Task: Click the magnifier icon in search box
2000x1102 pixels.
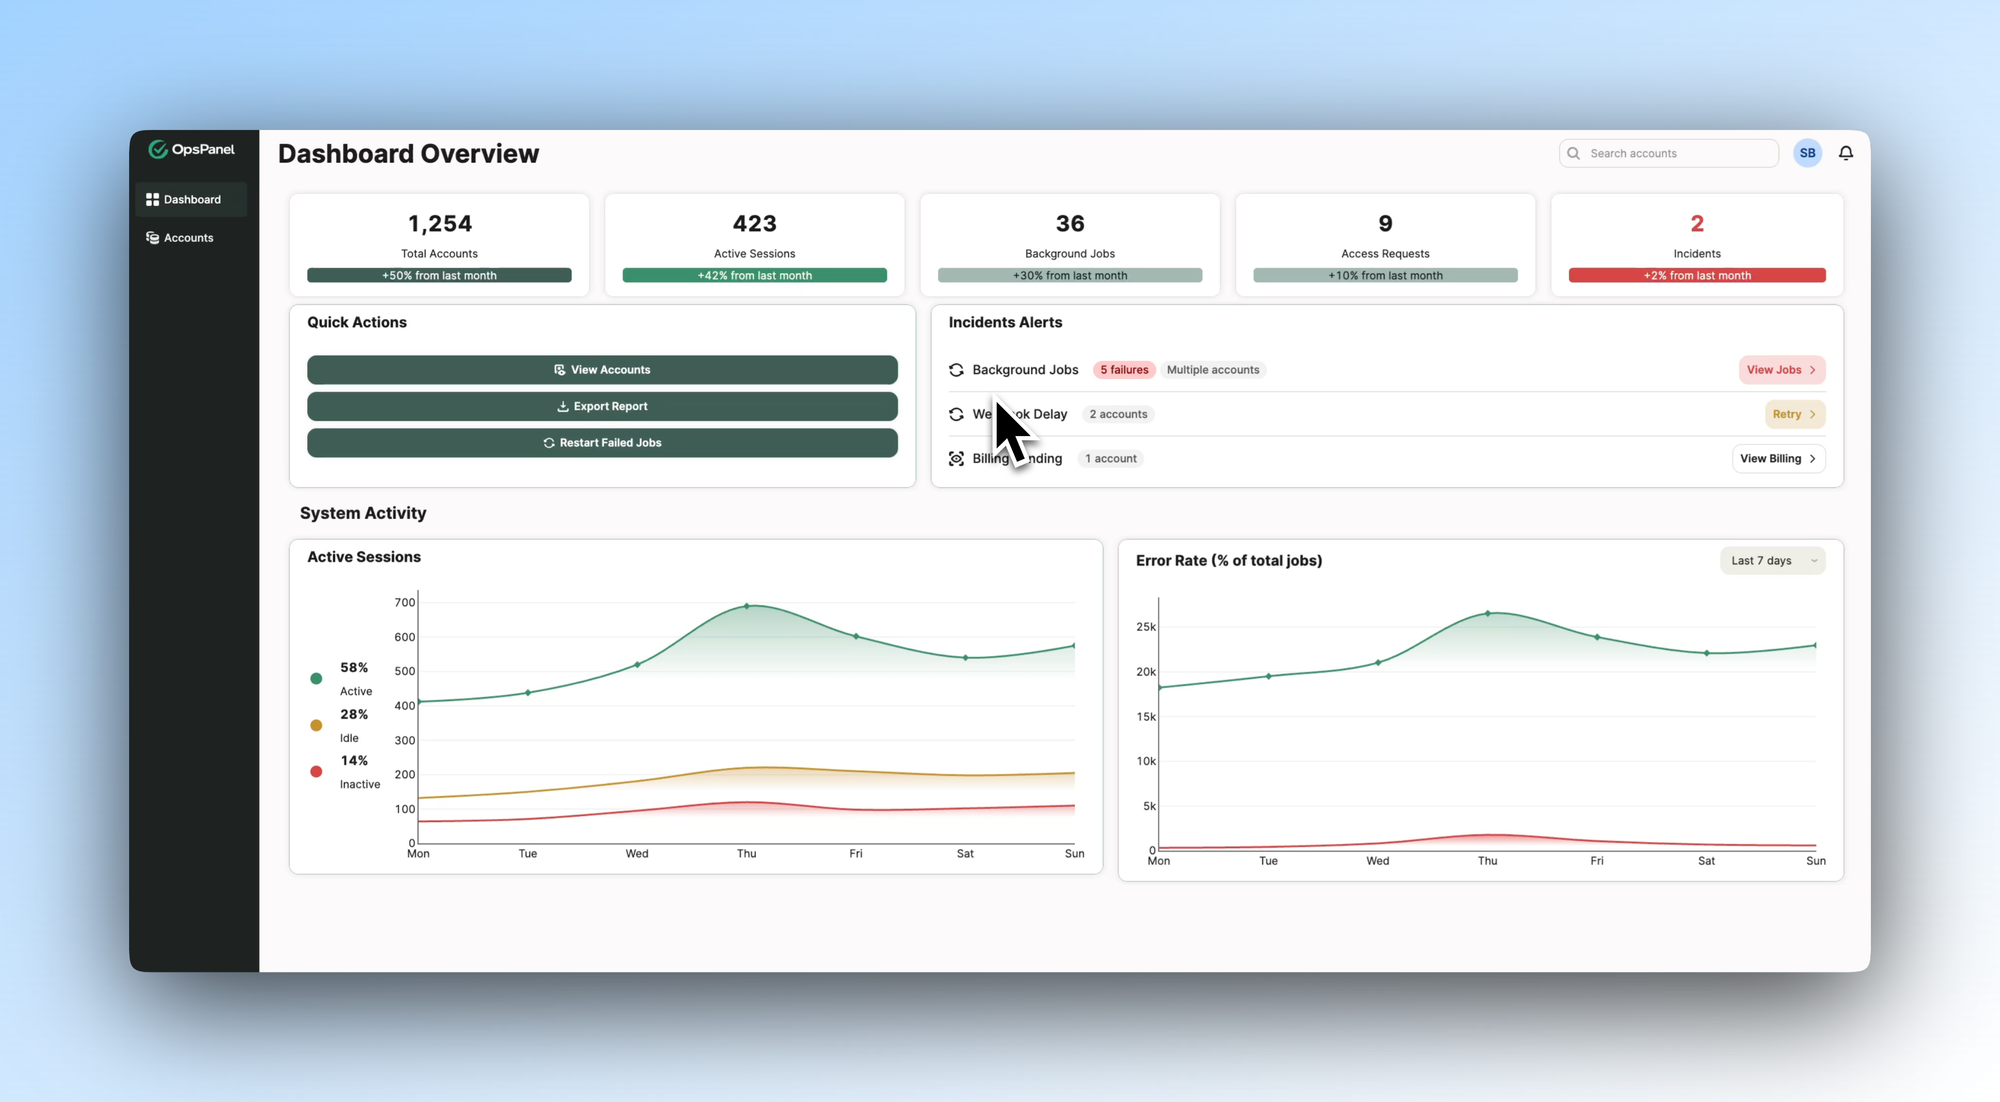Action: (1573, 153)
